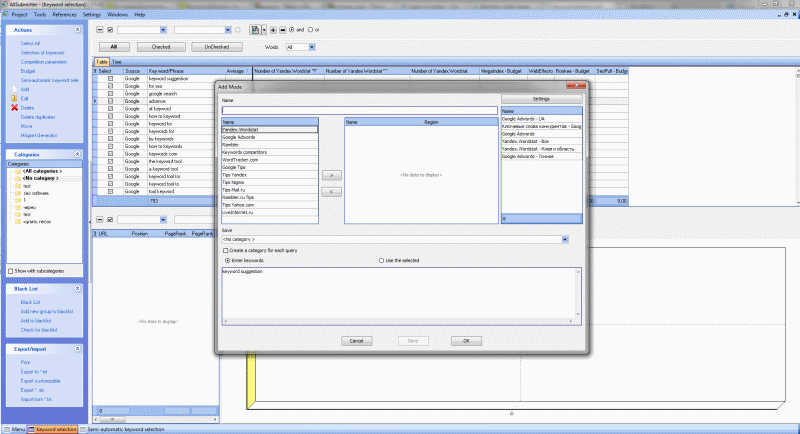This screenshot has height=434, width=800.
Task: Switch to the Tree tab
Action: coord(117,61)
